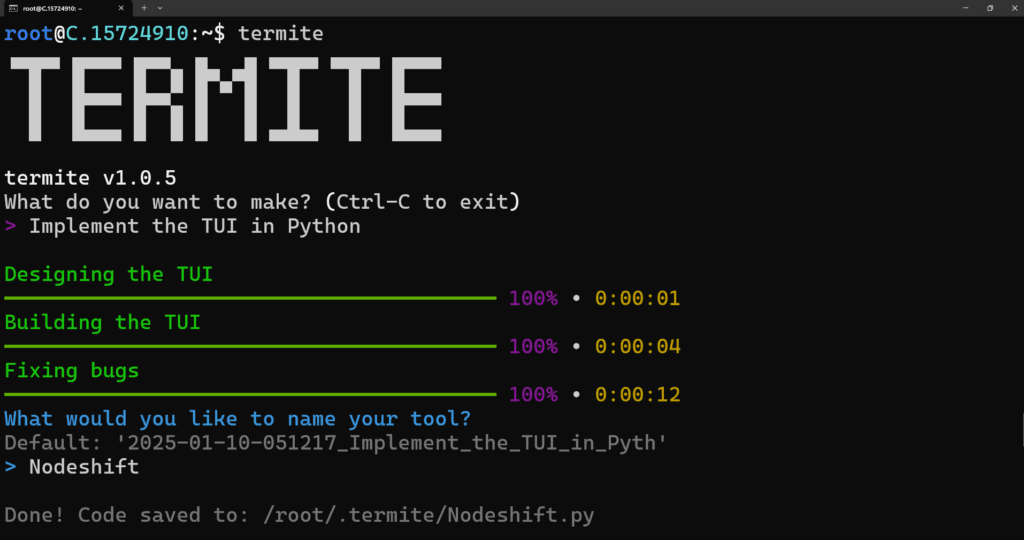This screenshot has height=540, width=1024.
Task: Click the 'Fixing bugs' progress bar
Action: [250, 394]
